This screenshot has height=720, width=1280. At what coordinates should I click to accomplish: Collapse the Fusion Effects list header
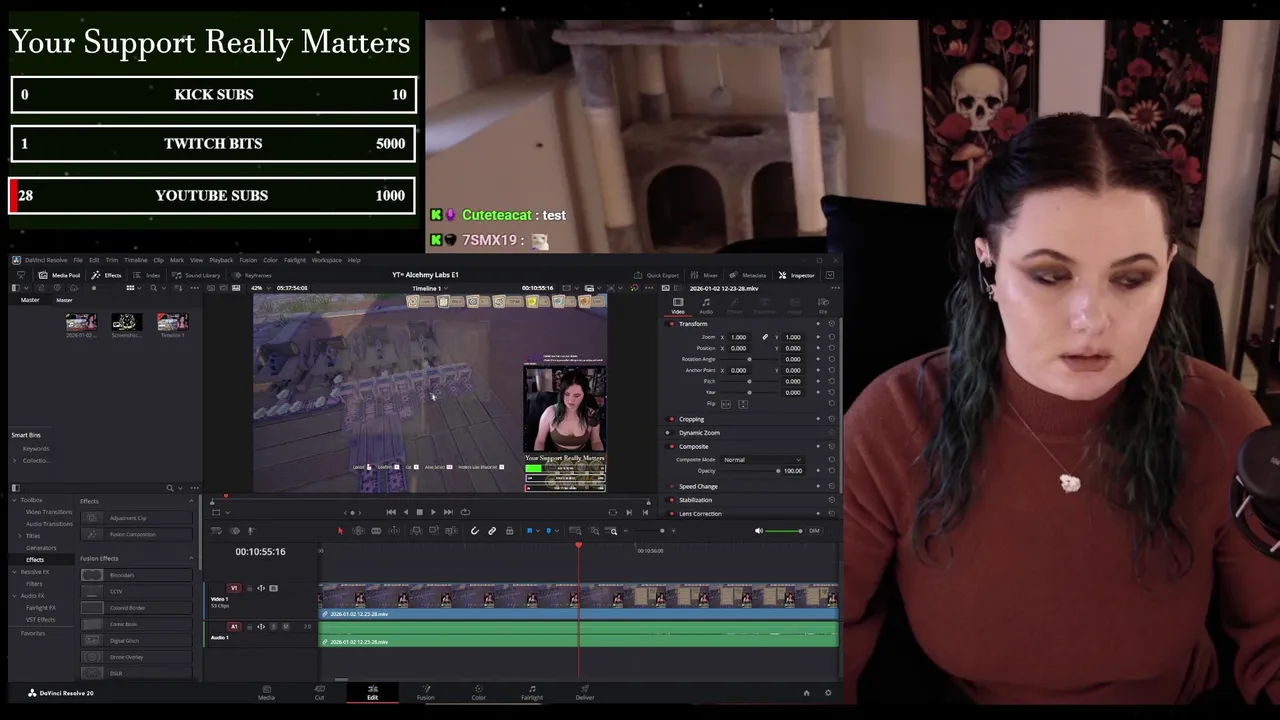(x=191, y=559)
